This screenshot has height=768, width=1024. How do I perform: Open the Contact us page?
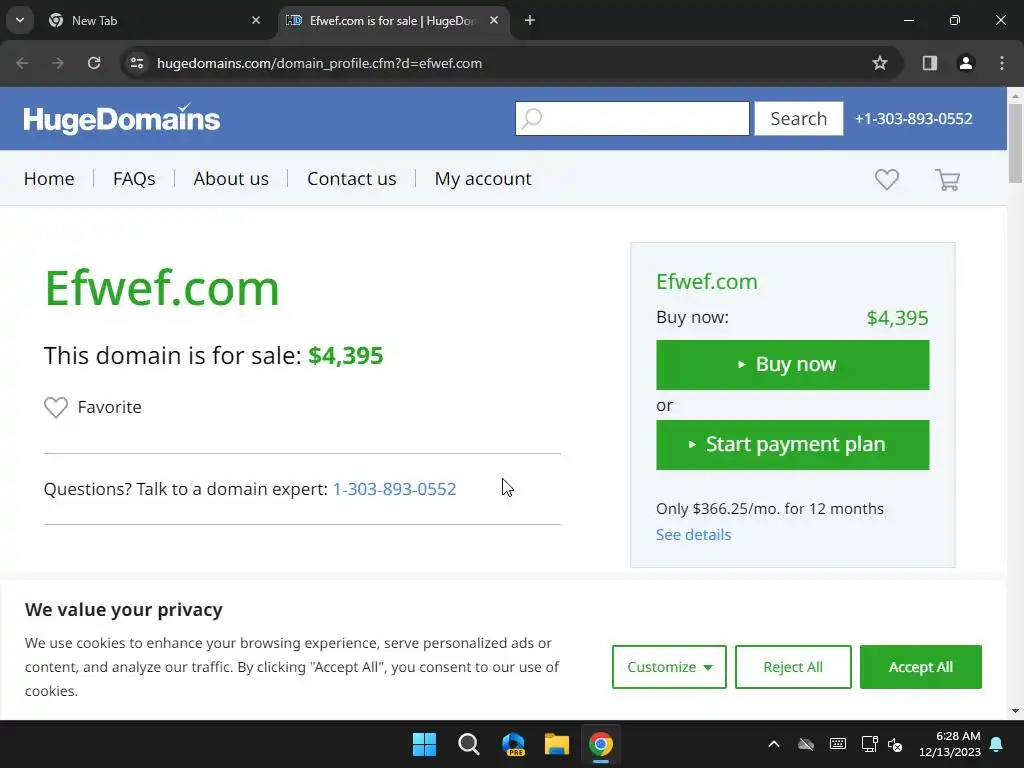351,179
